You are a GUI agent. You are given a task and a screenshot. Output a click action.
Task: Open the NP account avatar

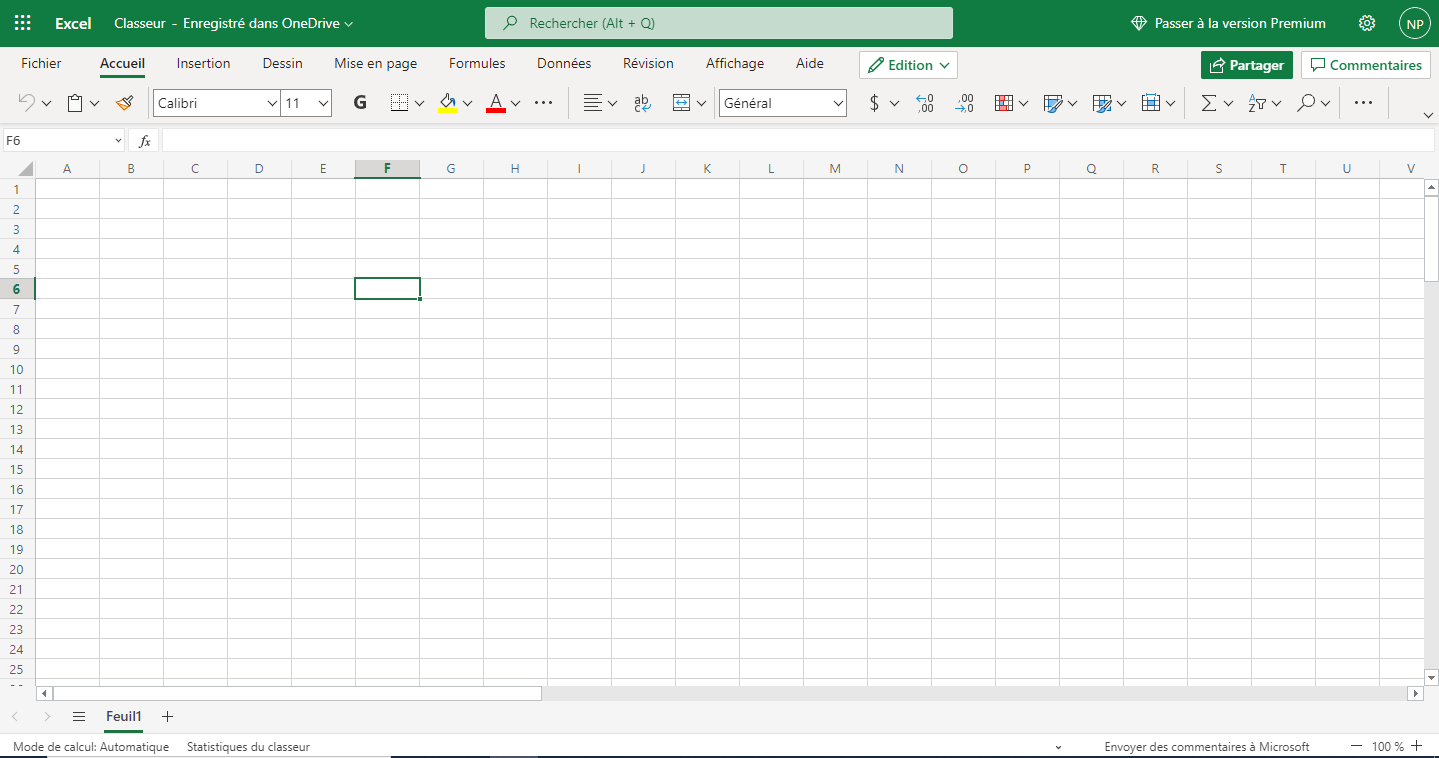pyautogui.click(x=1414, y=23)
